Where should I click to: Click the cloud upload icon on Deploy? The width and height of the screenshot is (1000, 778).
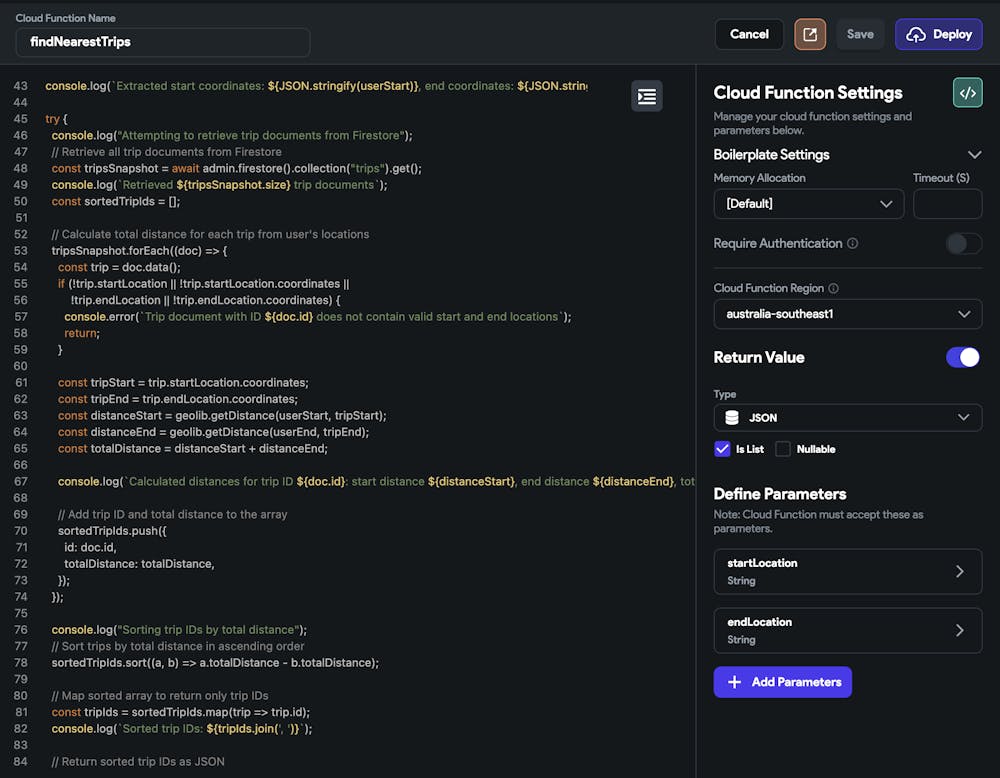(916, 34)
